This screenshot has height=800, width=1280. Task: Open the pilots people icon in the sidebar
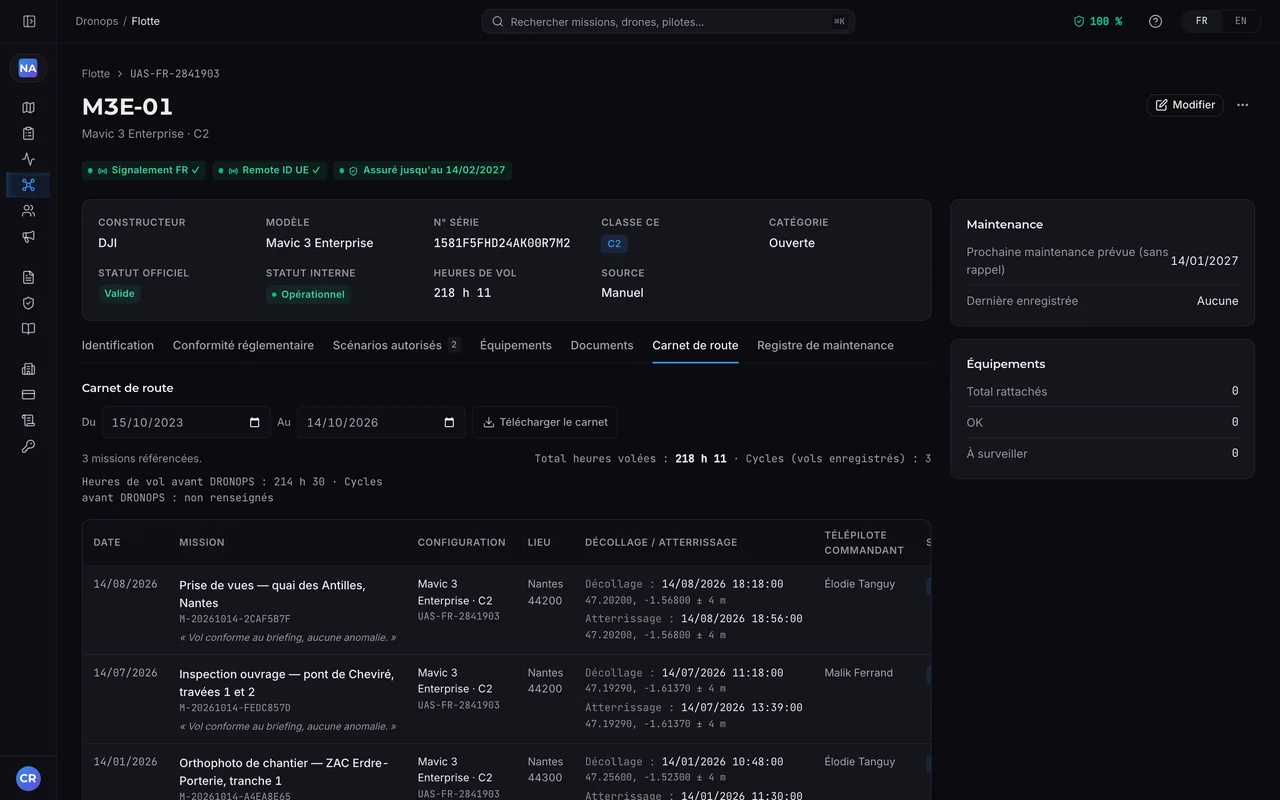click(x=28, y=211)
